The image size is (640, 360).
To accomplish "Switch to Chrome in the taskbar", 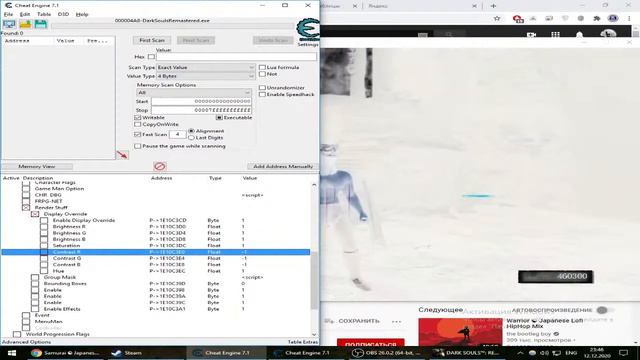I will tap(65, 353).
